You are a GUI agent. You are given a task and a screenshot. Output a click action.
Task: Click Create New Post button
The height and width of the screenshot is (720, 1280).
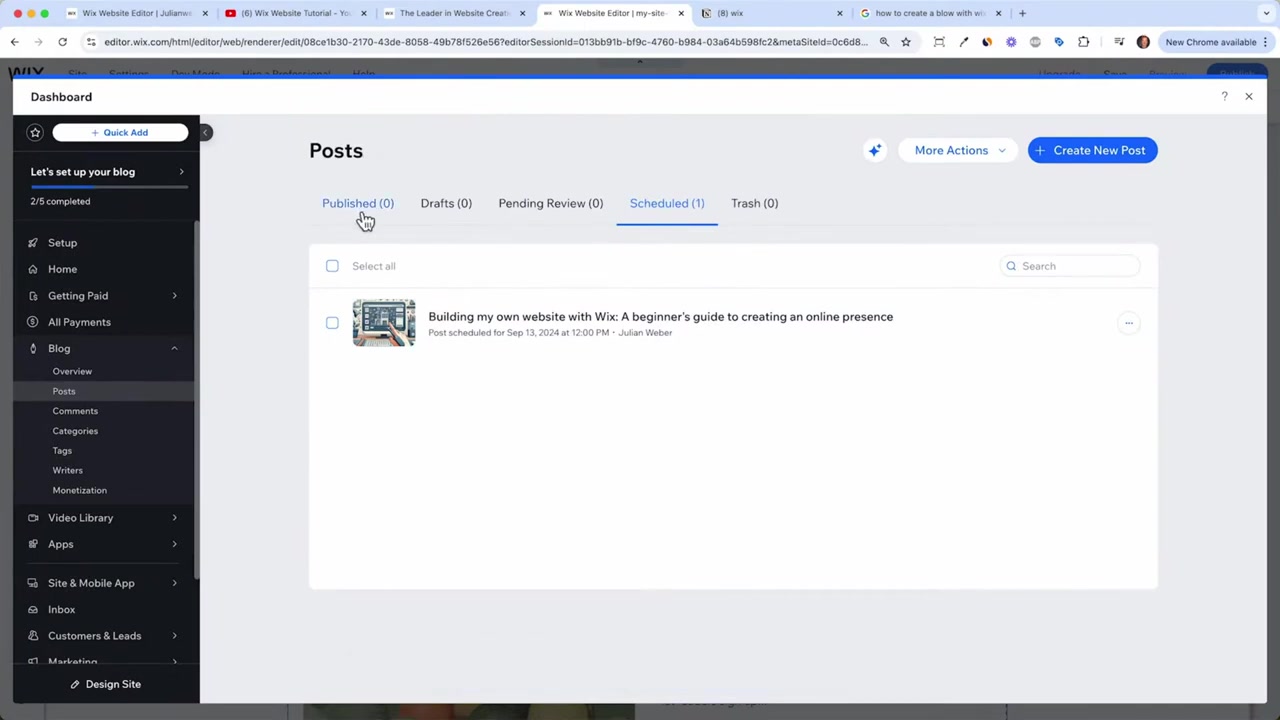pyautogui.click(x=1093, y=150)
